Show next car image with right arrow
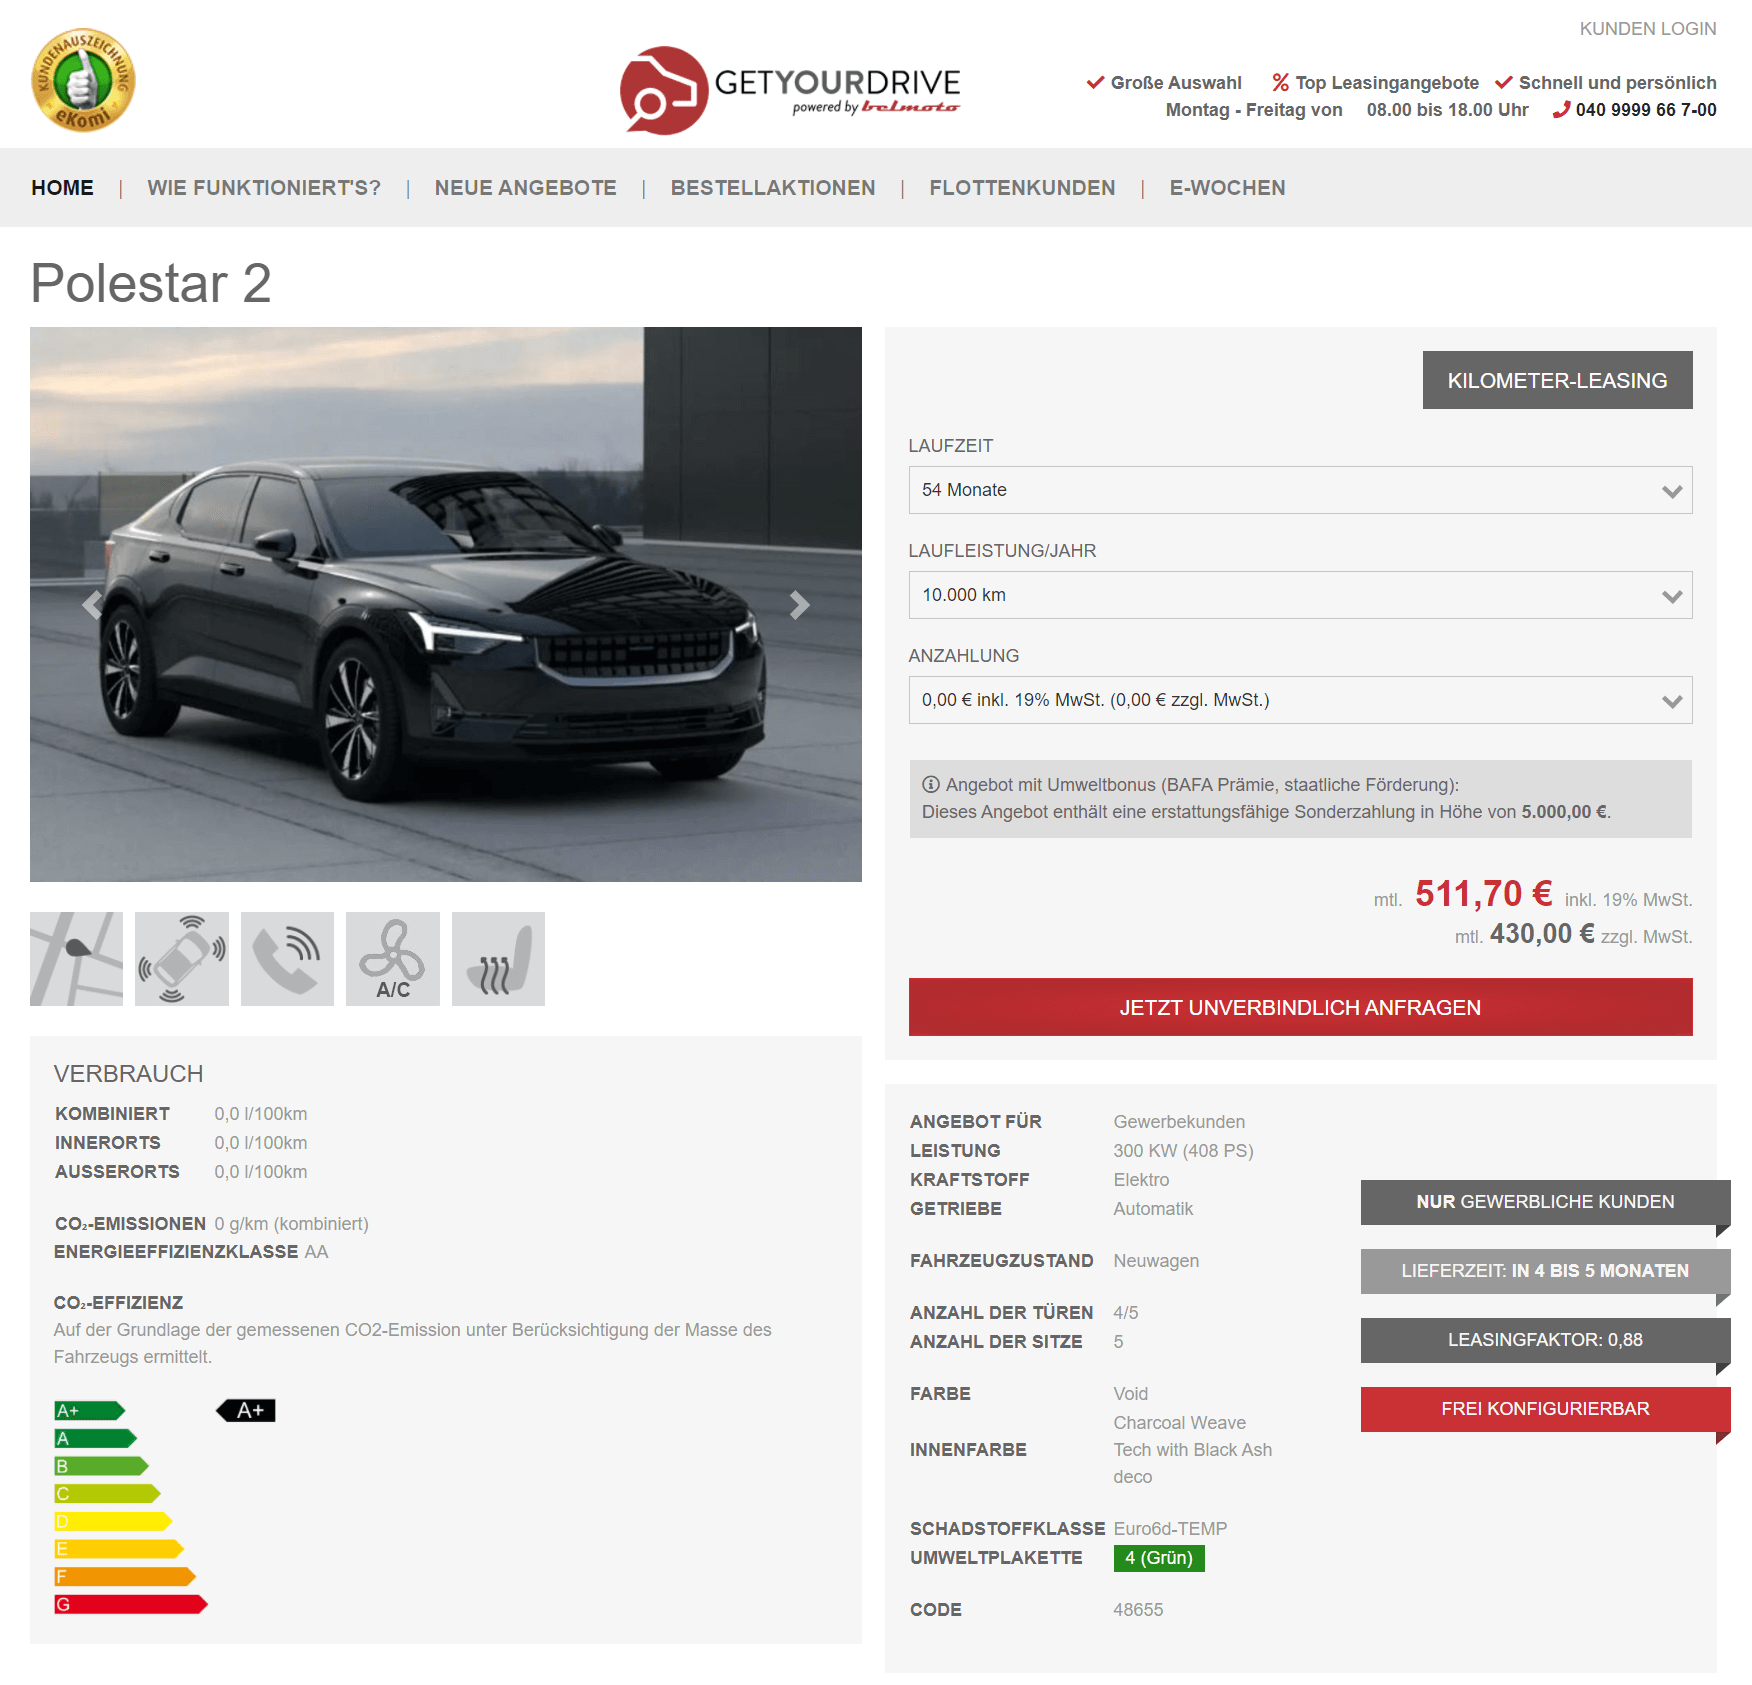1752x1685 pixels. pyautogui.click(x=799, y=604)
